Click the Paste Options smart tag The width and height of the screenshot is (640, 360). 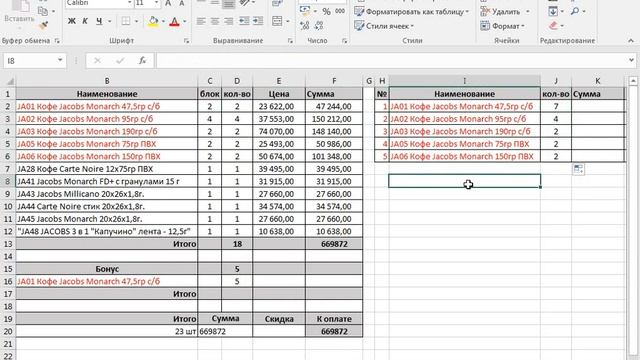(578, 169)
